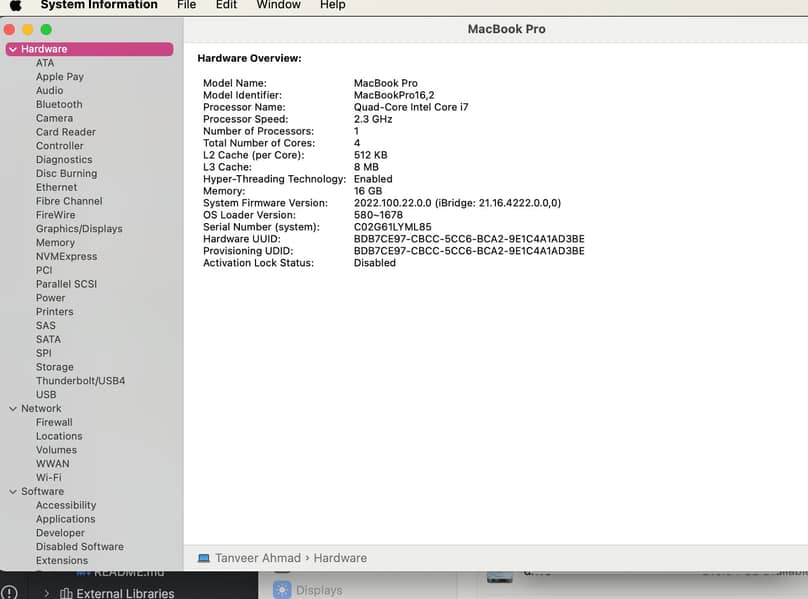Click the laptop icon in path bar
This screenshot has width=808, height=599.
[x=204, y=558]
